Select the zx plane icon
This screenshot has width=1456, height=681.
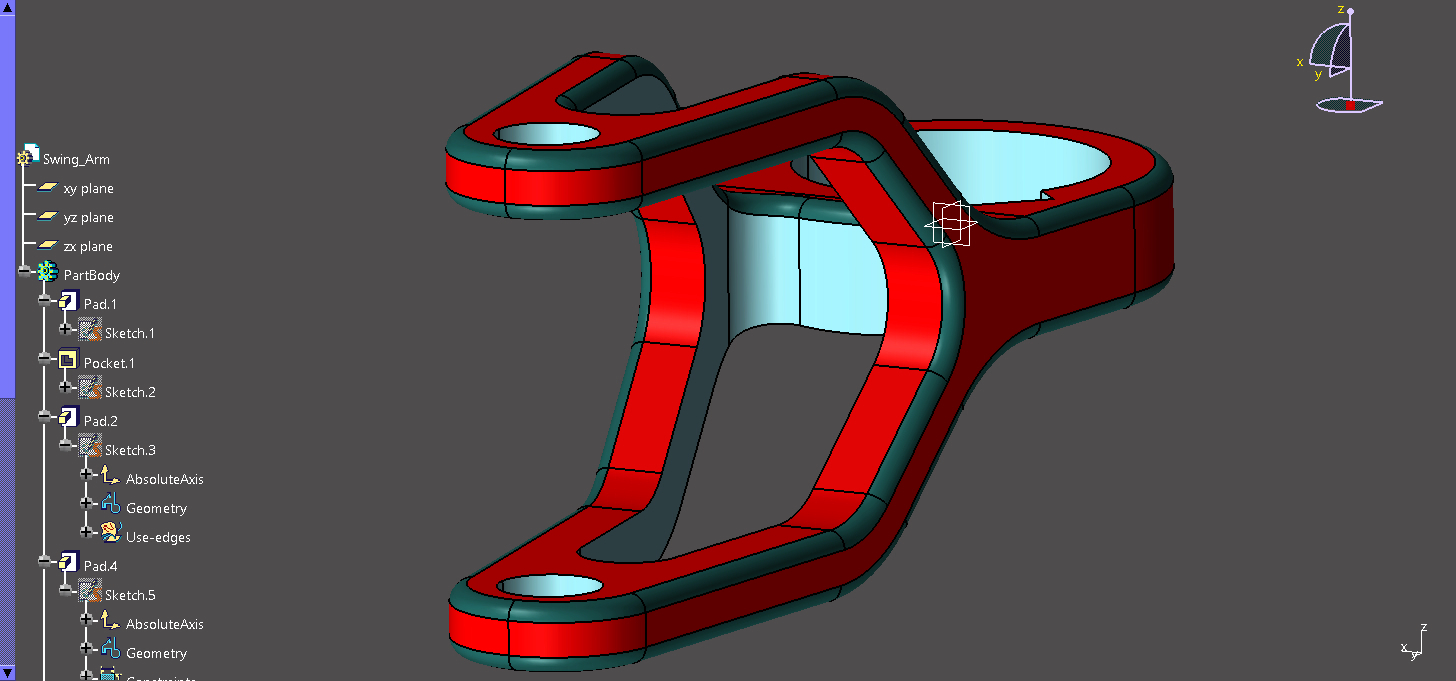pos(48,246)
